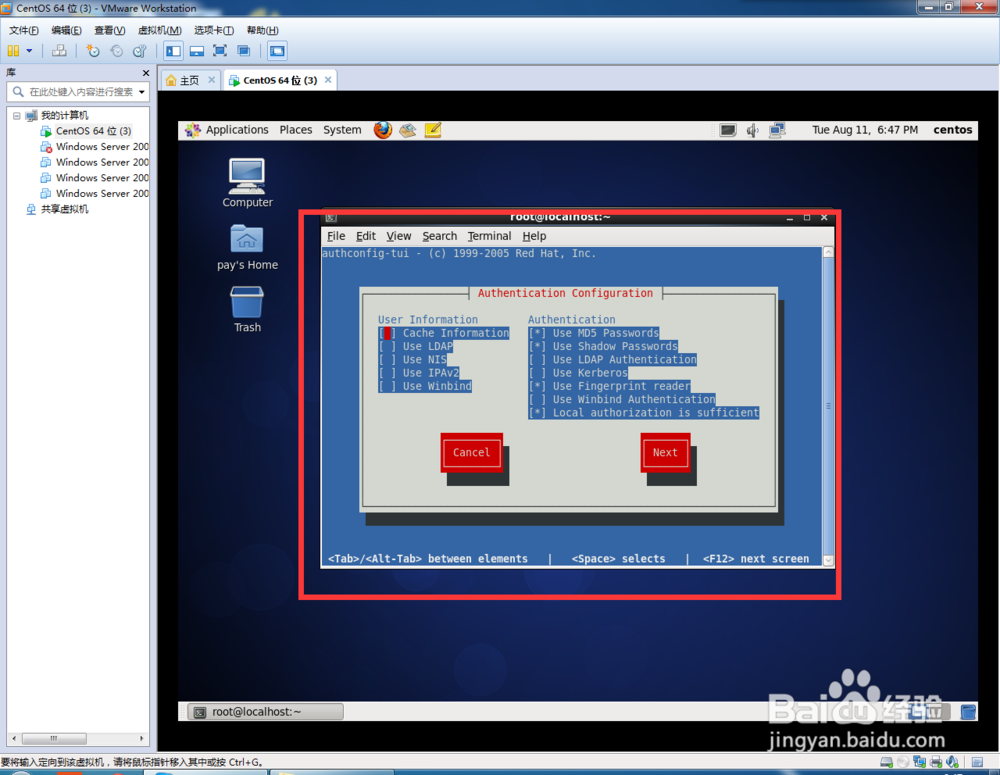Open the 虚拟机(M) menu
The width and height of the screenshot is (1000, 775).
[x=160, y=30]
